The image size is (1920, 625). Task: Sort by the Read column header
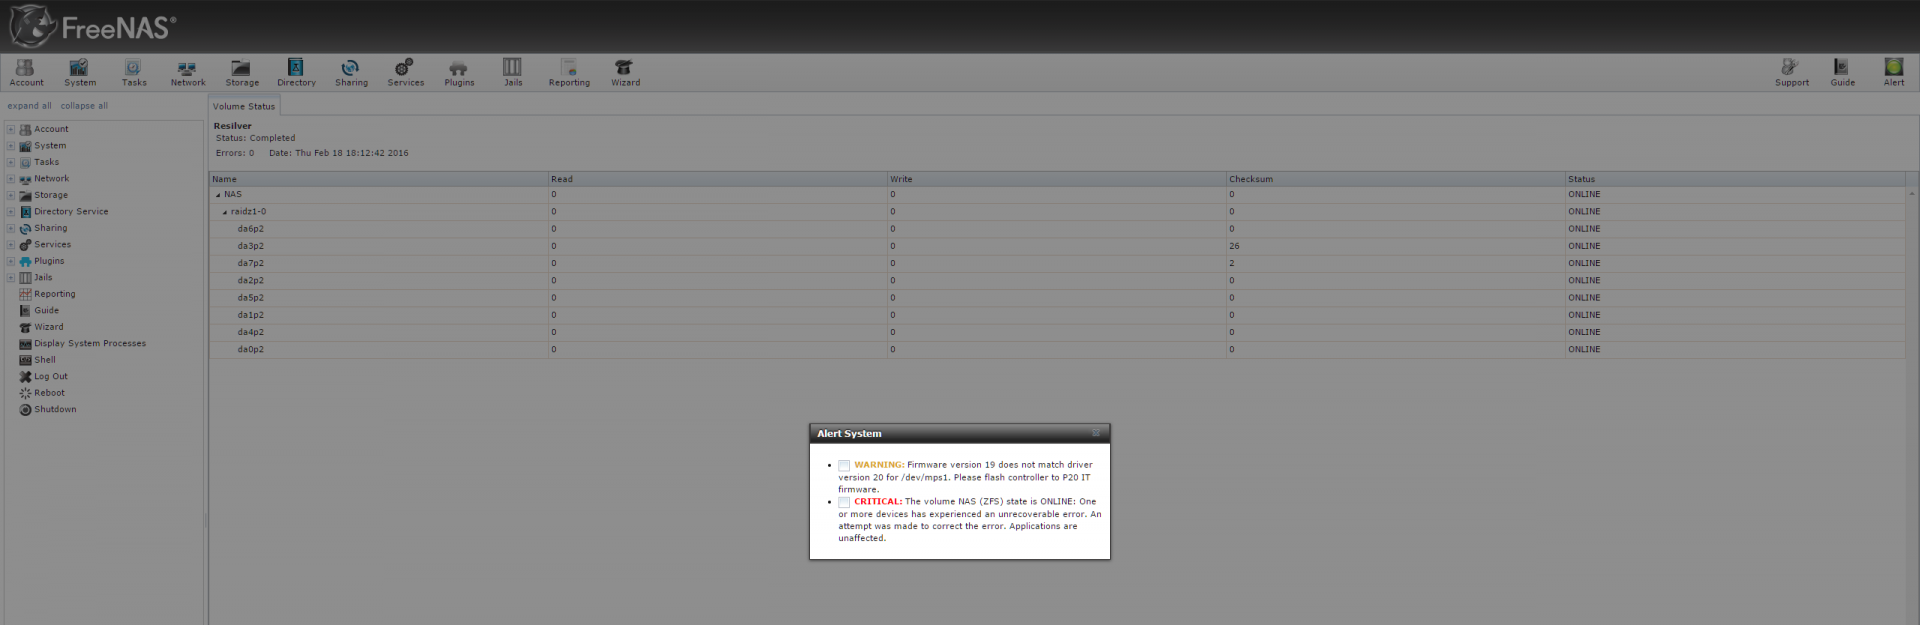(x=717, y=179)
